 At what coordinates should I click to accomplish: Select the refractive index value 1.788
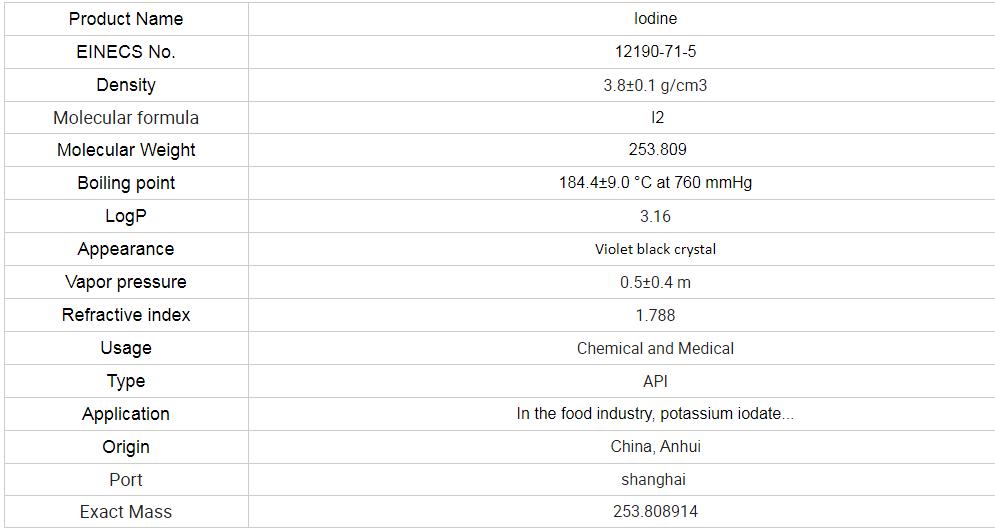pos(655,315)
